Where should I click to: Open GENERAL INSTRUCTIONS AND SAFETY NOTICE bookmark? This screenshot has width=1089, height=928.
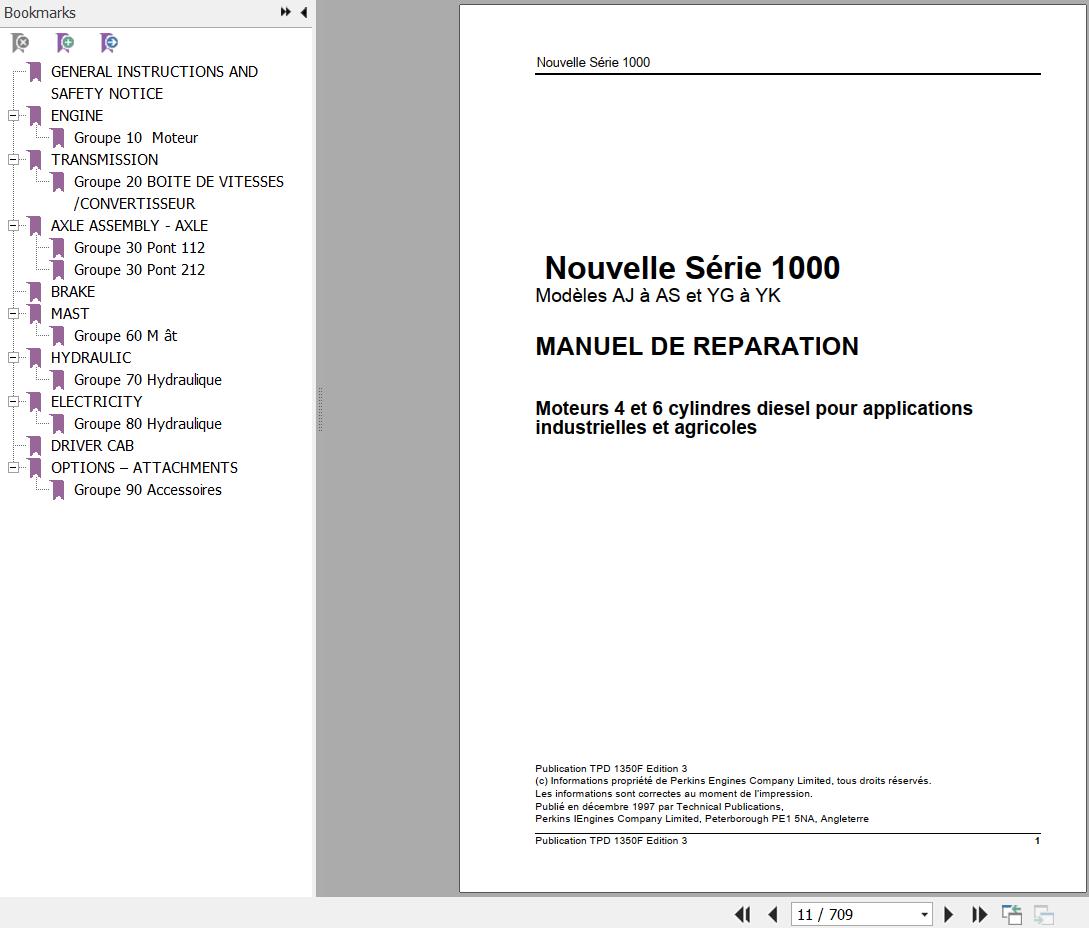[x=154, y=83]
